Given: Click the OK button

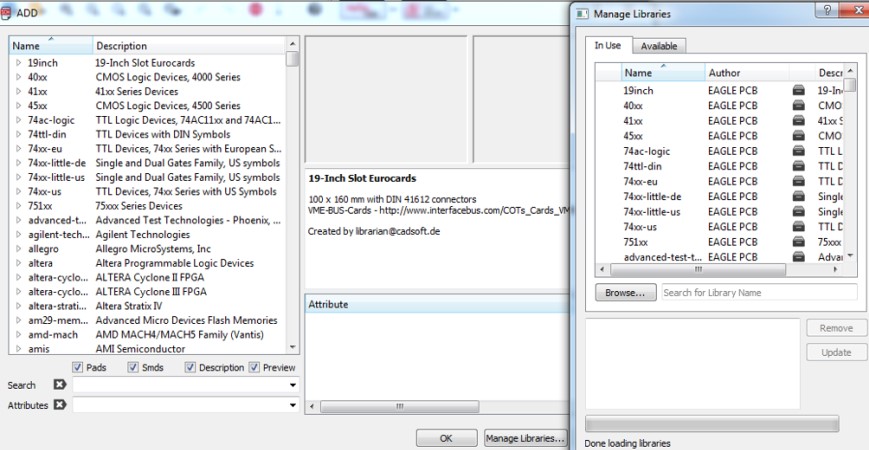Looking at the screenshot, I should coord(446,438).
